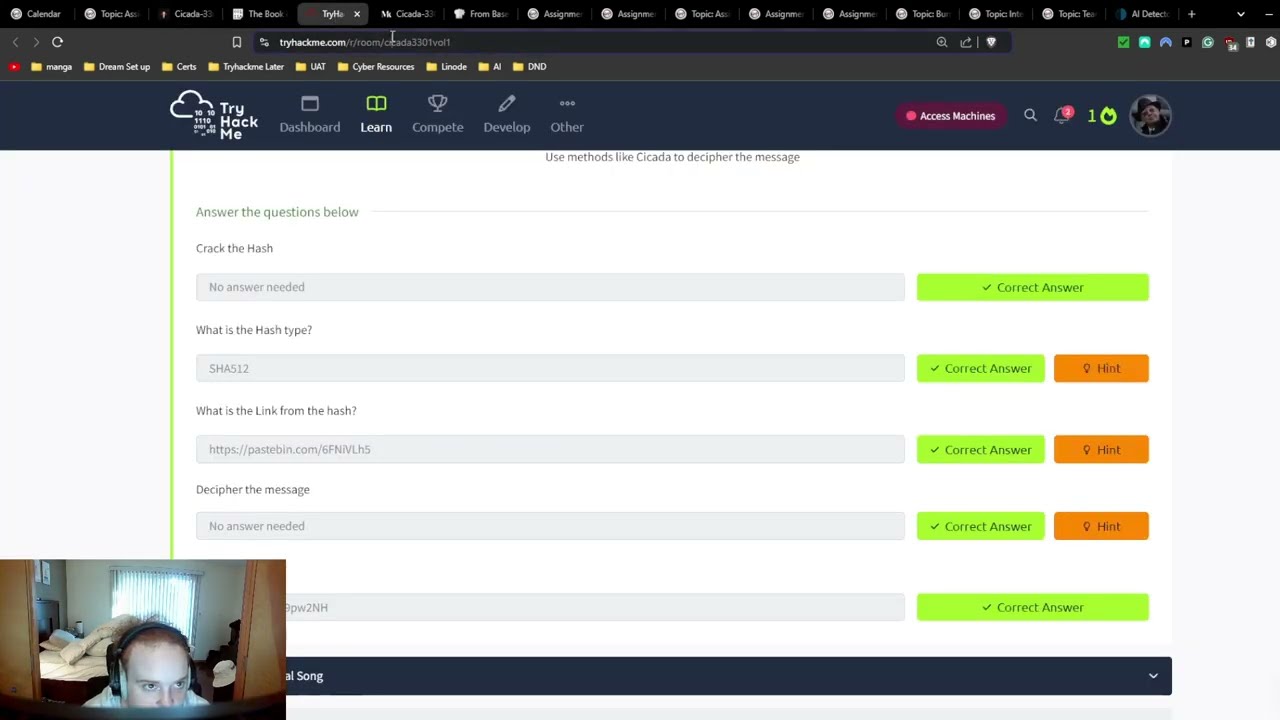Open the Dream Set up bookmarks folder
The image size is (1280, 720).
[x=117, y=67]
